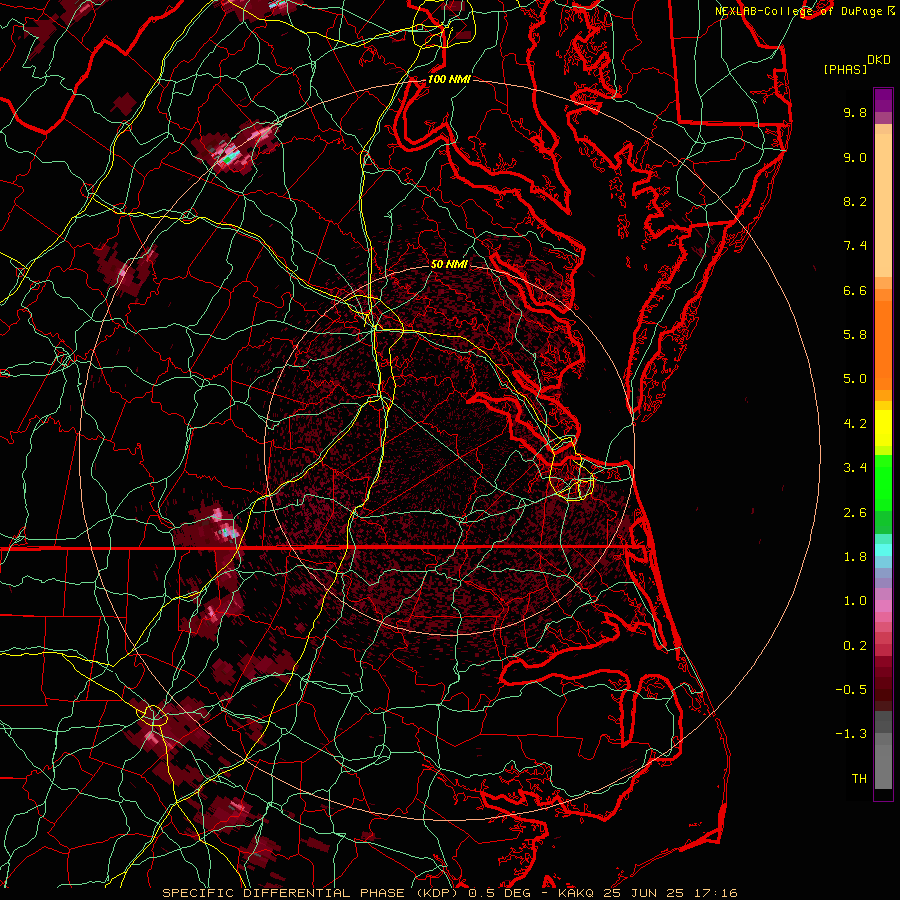Pick the yellow segment of the color bar
This screenshot has width=900, height=900.
[x=883, y=428]
